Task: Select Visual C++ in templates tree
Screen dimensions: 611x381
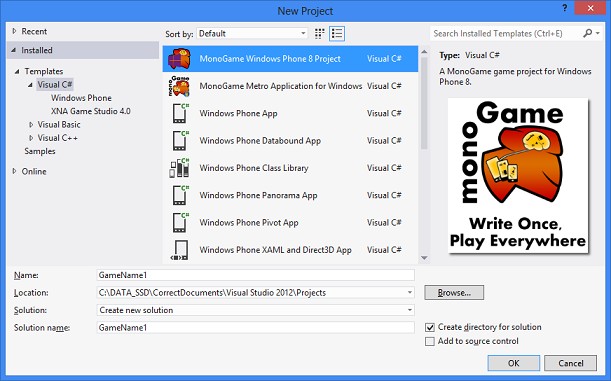Action: (x=57, y=138)
